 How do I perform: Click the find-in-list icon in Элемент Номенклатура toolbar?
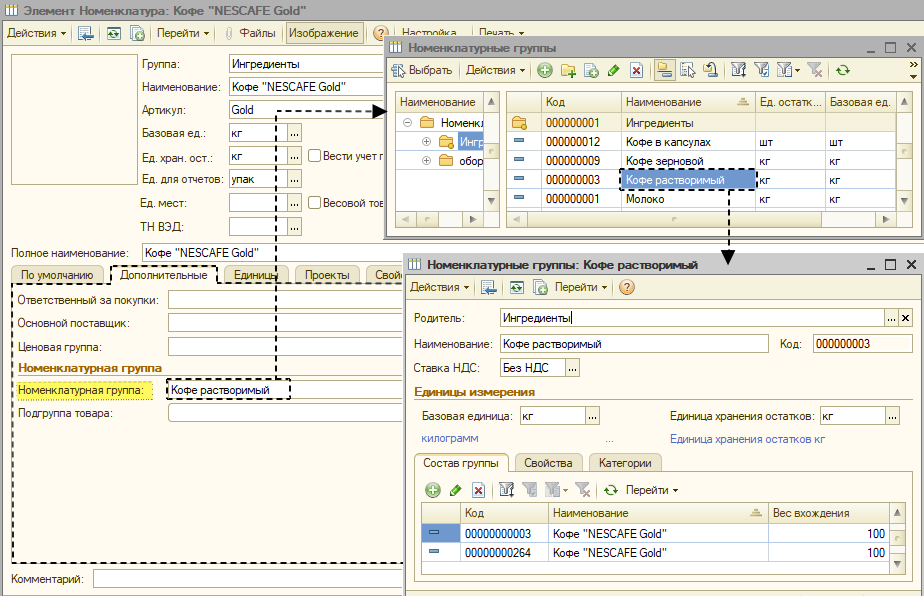point(86,34)
